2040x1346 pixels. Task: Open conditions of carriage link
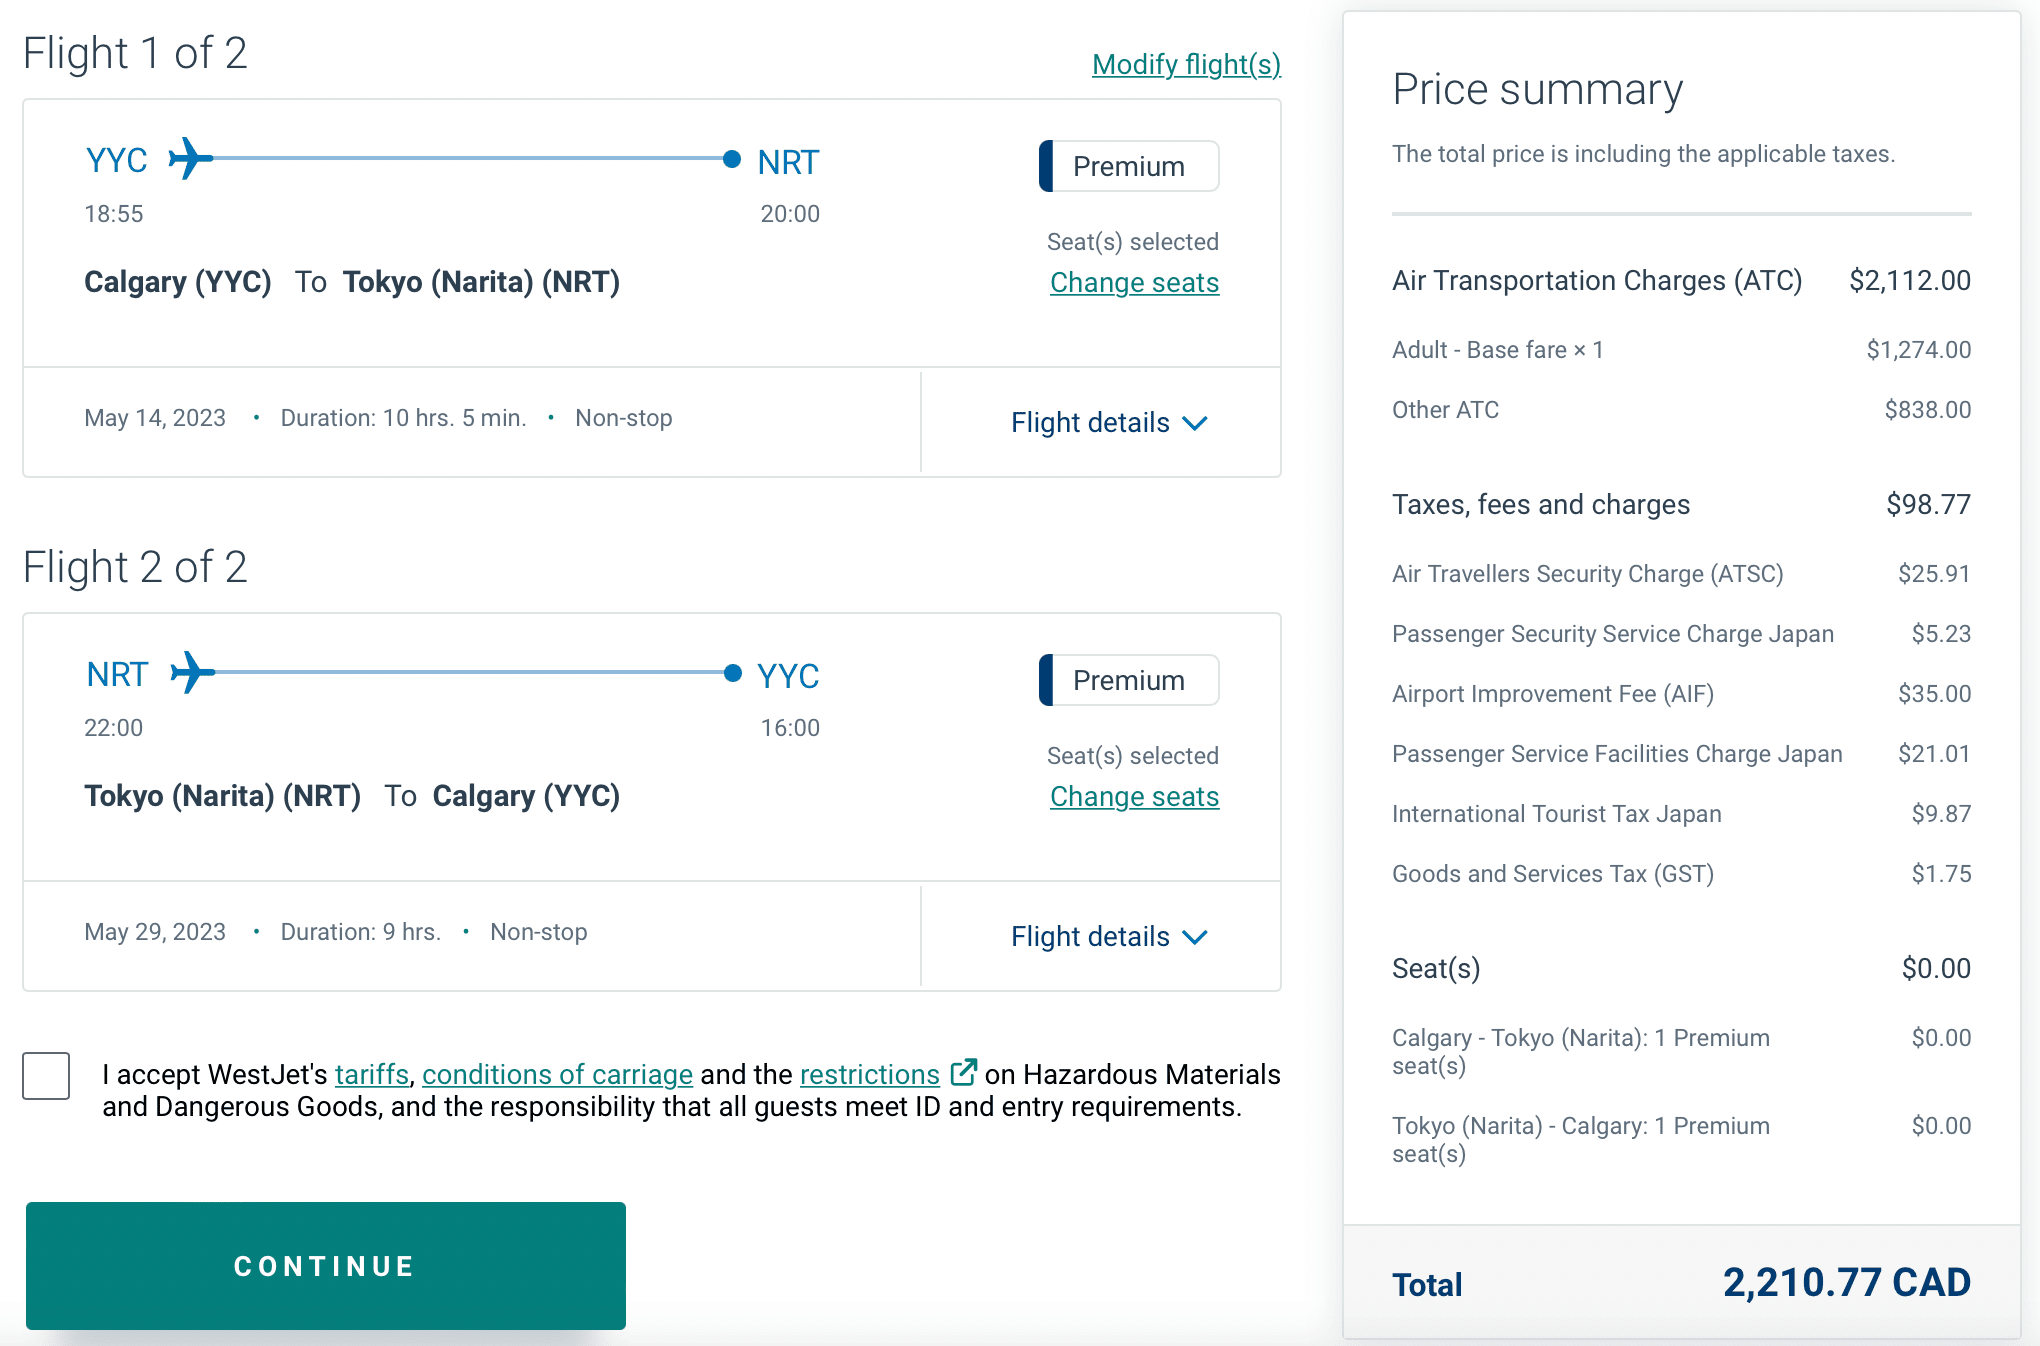pos(557,1074)
